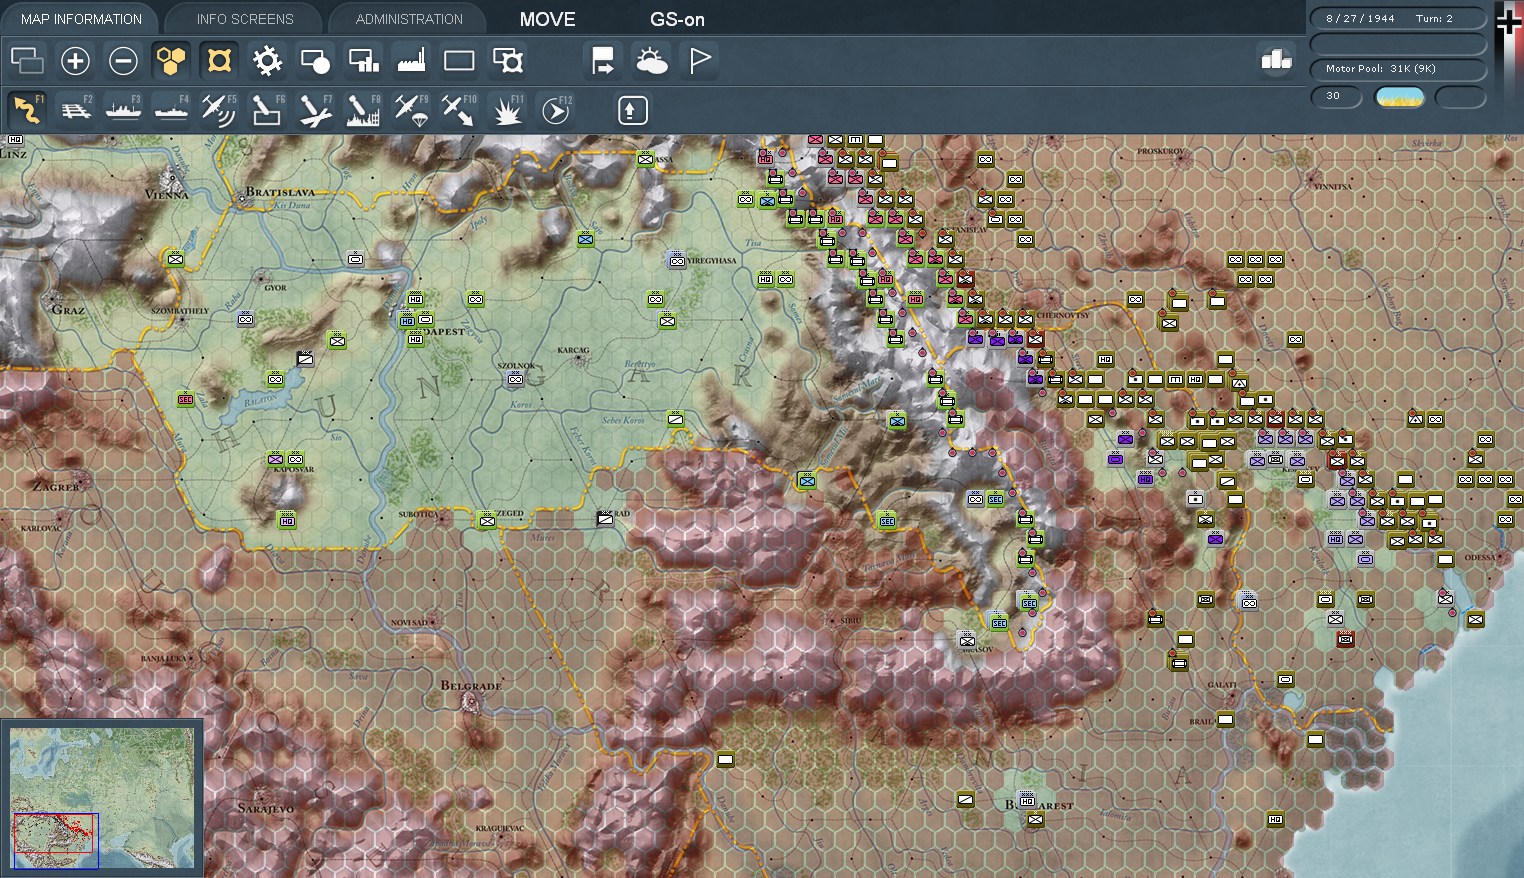Viewport: 1524px width, 878px height.
Task: Click the white 3D bar blocks icon
Action: click(x=1276, y=60)
